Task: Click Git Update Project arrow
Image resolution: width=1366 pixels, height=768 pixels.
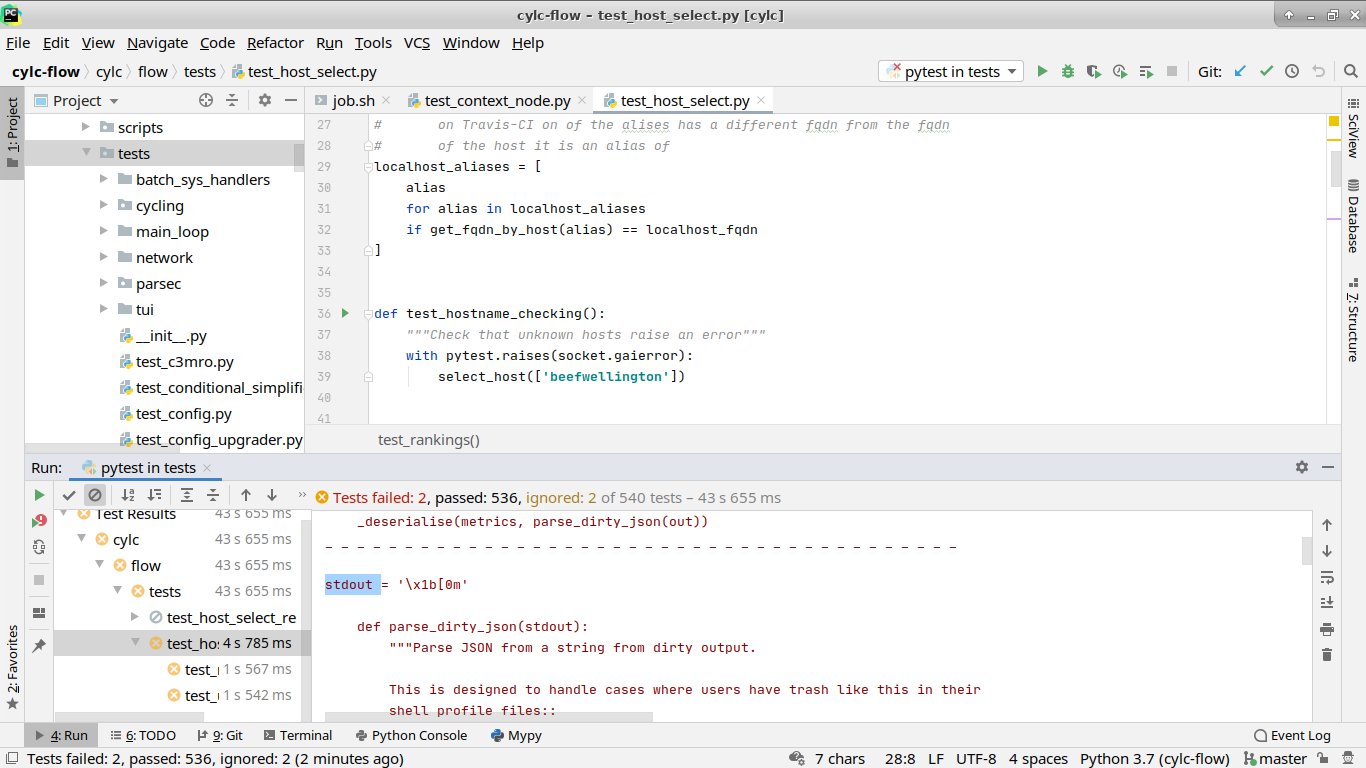Action: click(x=1240, y=71)
